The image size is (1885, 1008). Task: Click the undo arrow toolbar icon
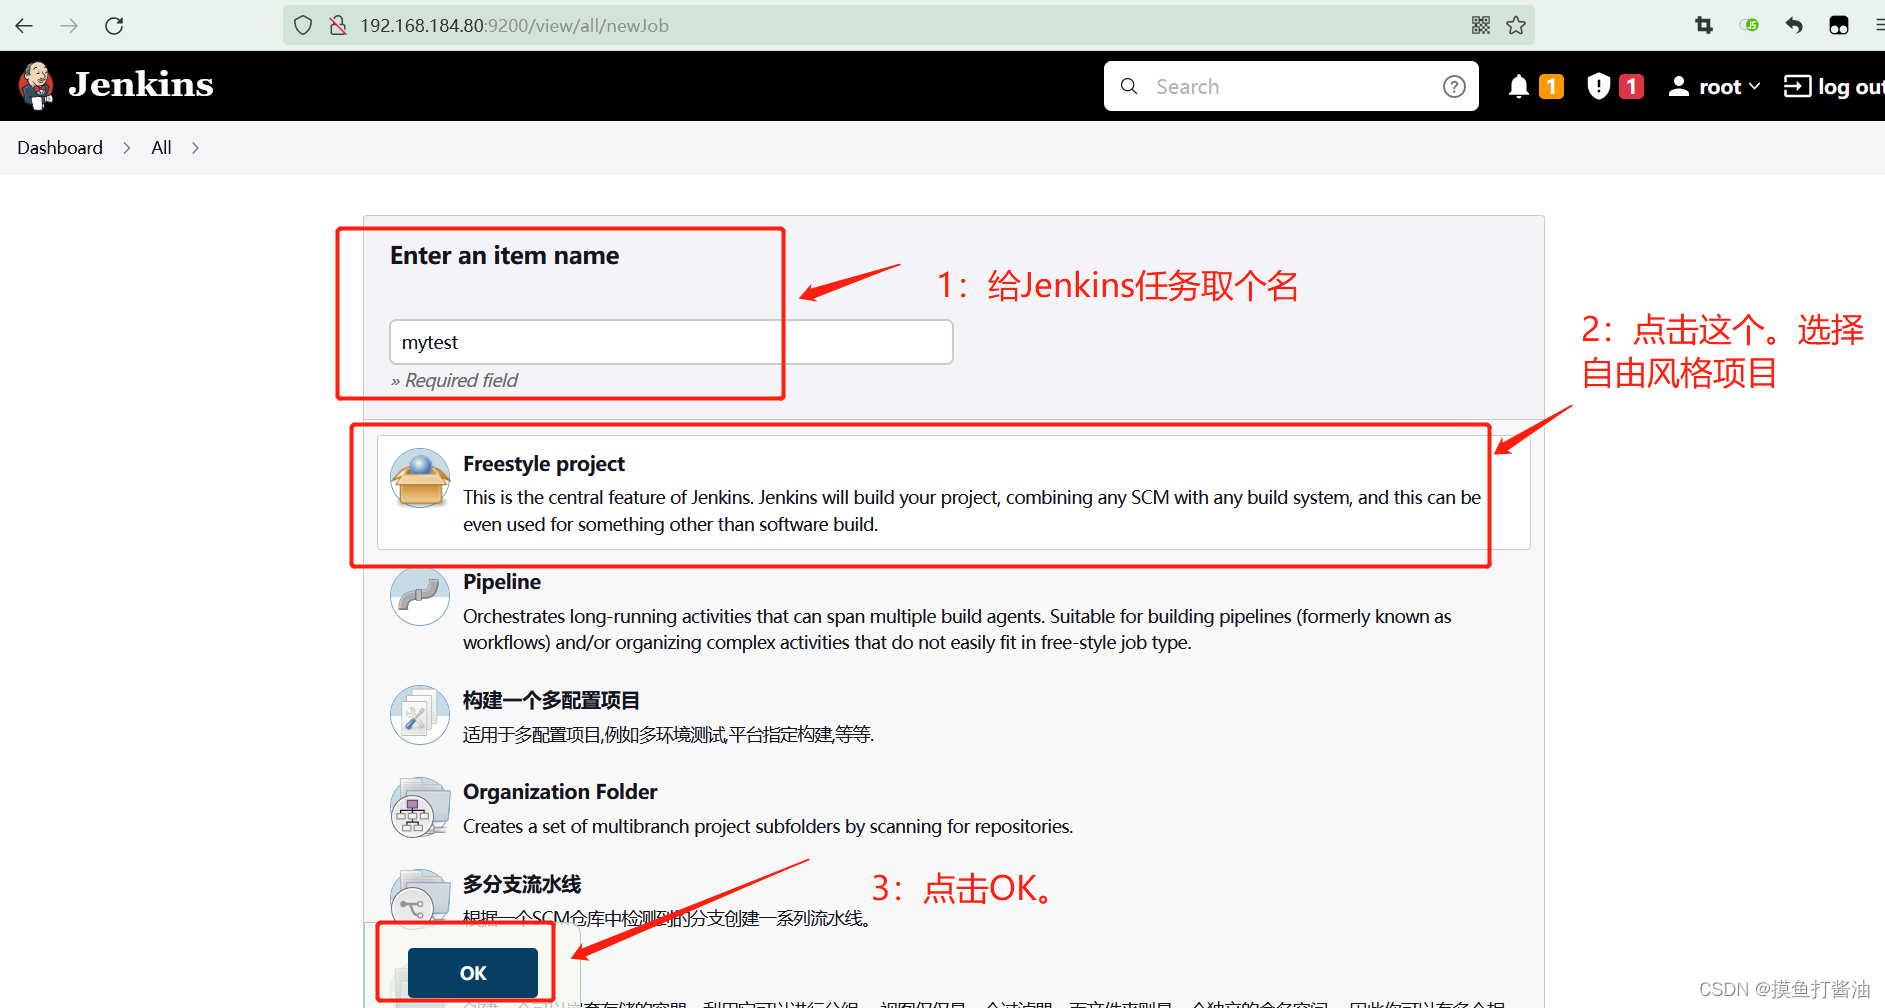(x=1794, y=25)
